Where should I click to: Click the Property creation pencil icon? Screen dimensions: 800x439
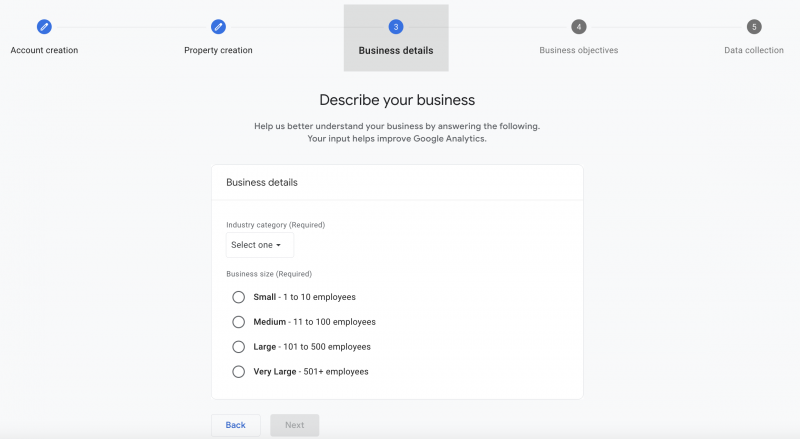tap(218, 27)
